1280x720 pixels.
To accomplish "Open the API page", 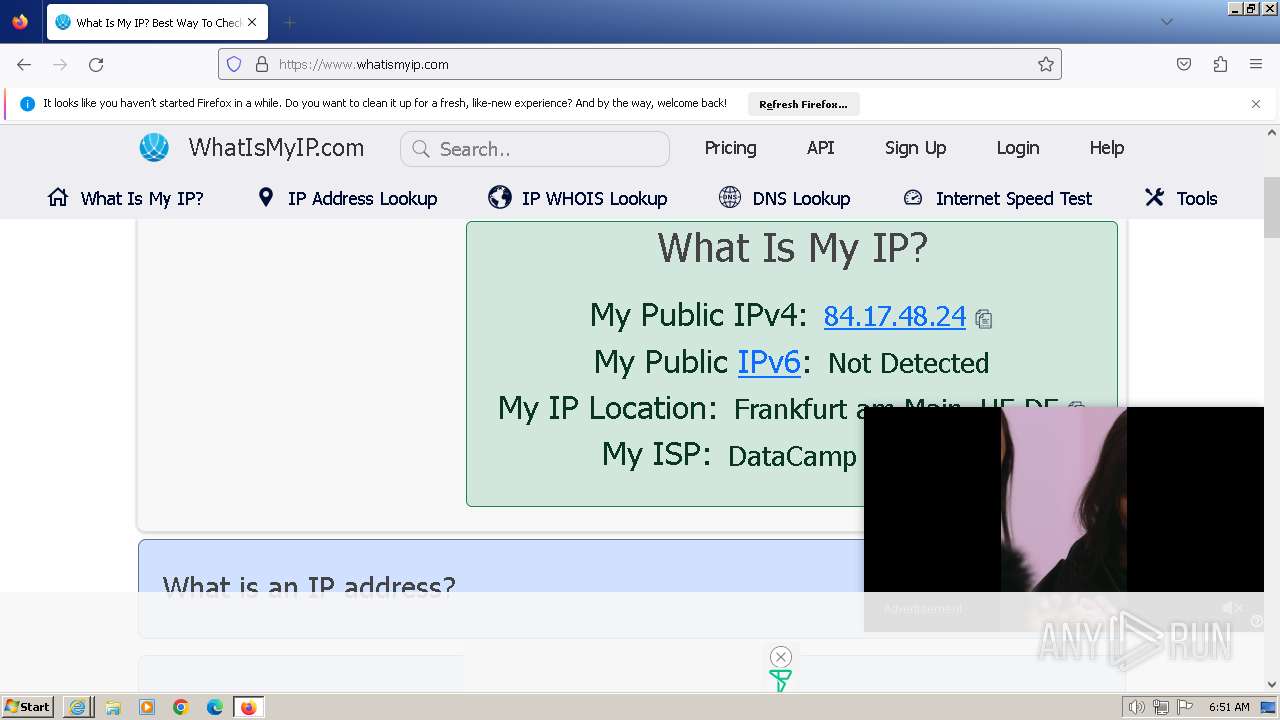I will 820,148.
